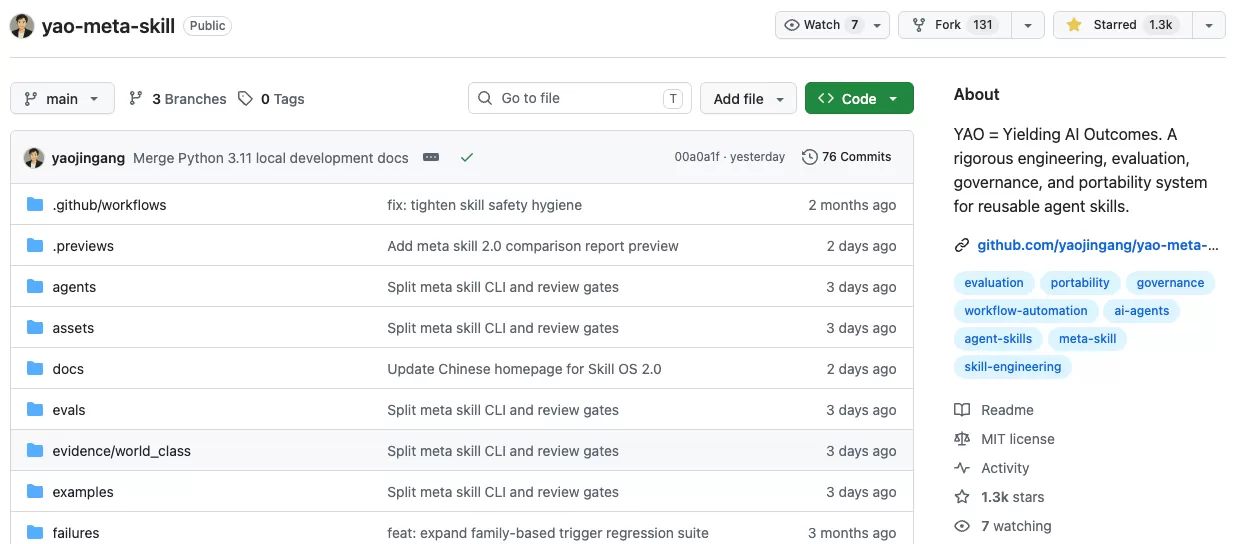1238x544 pixels.
Task: Click the folder icon for .previews
Action: 35,245
